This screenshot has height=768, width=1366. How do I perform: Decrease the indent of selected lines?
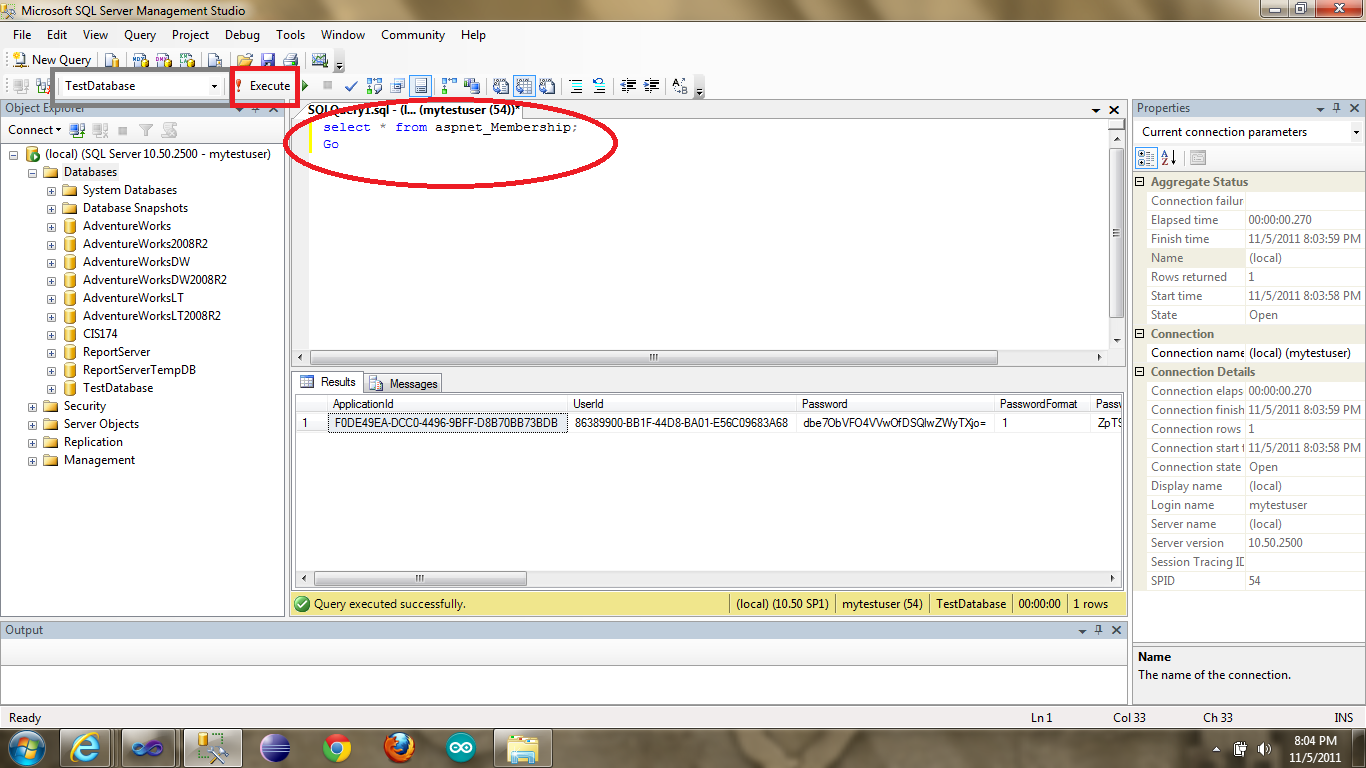point(628,86)
